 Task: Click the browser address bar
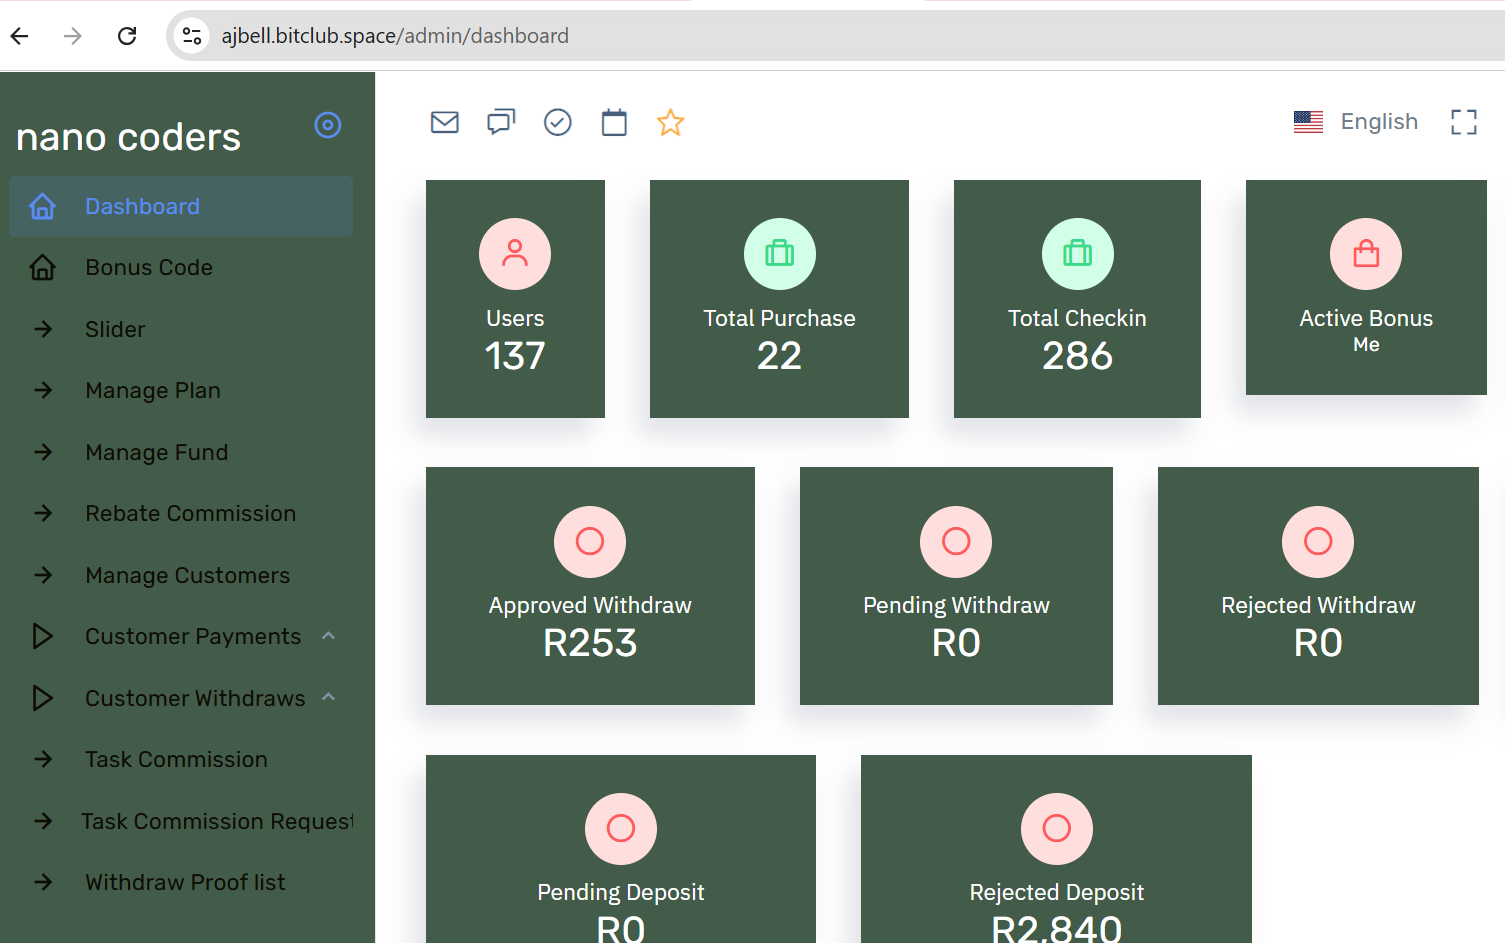pos(800,36)
